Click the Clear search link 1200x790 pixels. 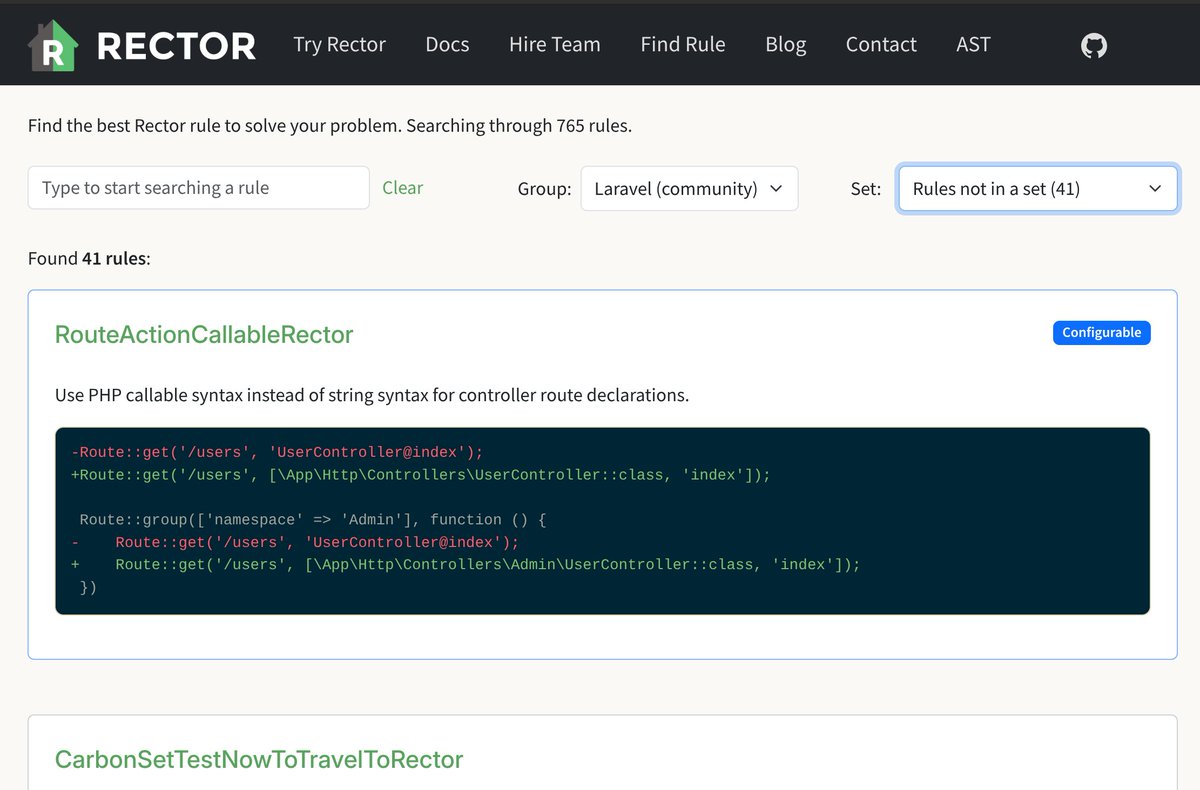click(x=402, y=188)
